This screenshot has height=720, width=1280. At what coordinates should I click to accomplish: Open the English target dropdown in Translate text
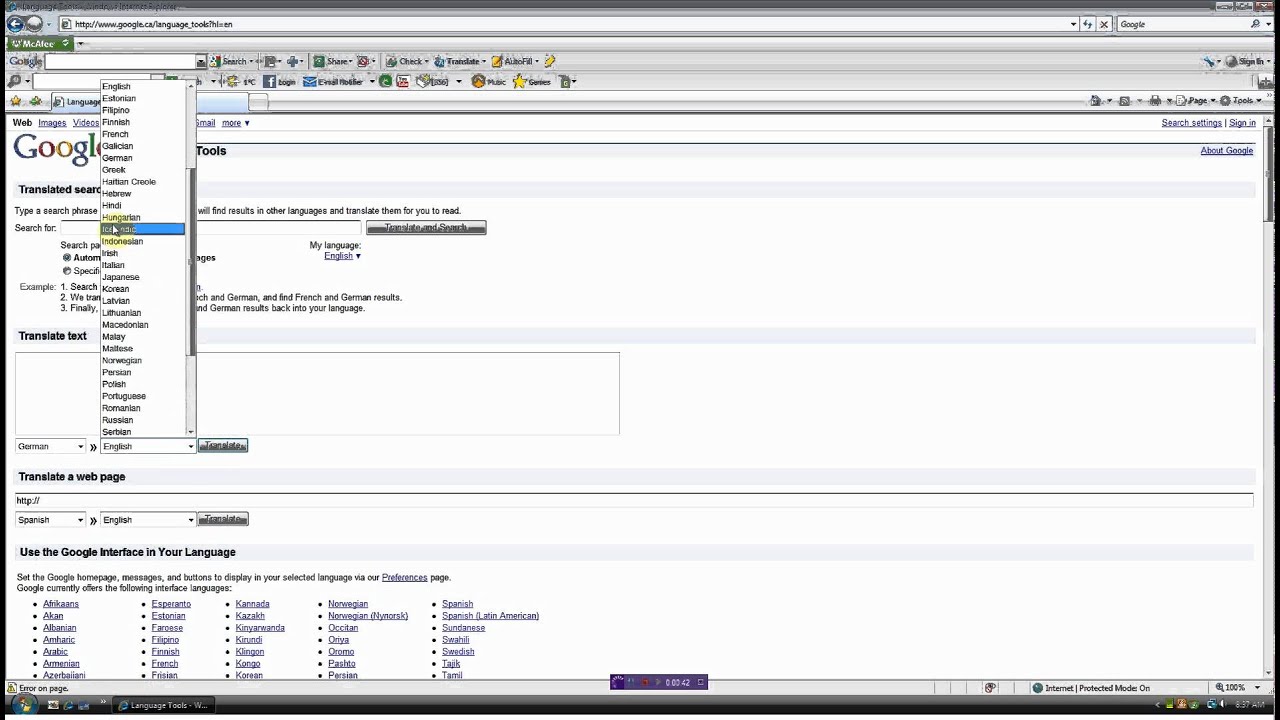click(x=148, y=446)
